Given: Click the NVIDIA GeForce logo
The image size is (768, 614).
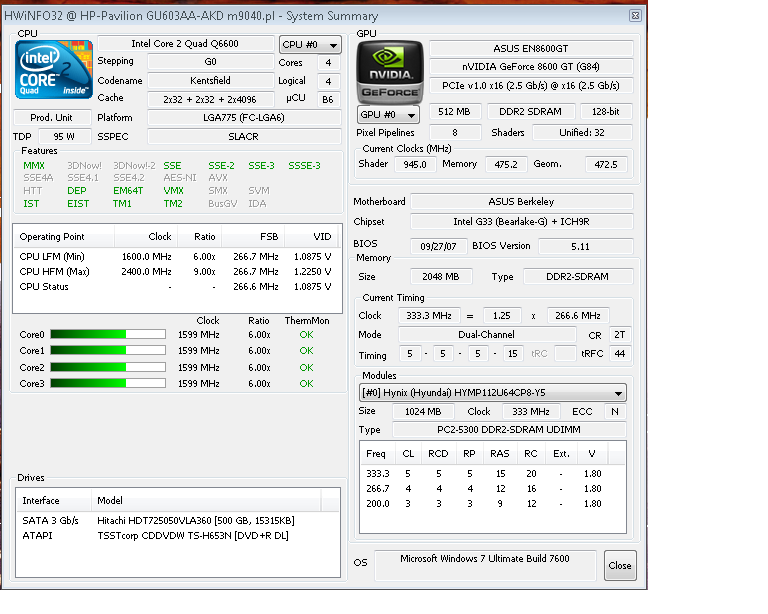Looking at the screenshot, I should click(x=390, y=71).
